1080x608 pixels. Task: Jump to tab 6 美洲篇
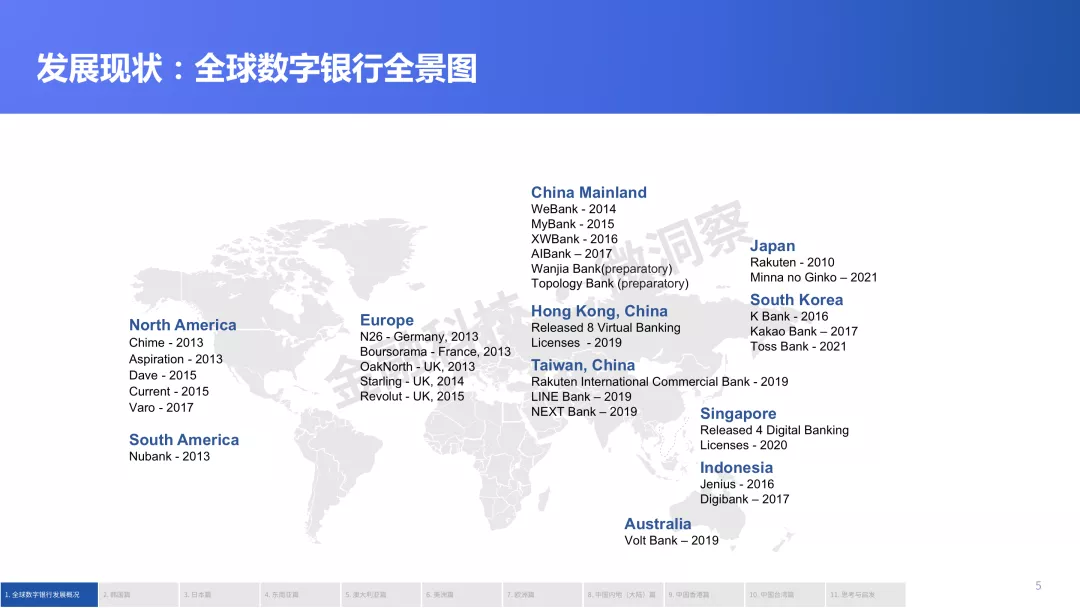(461, 594)
